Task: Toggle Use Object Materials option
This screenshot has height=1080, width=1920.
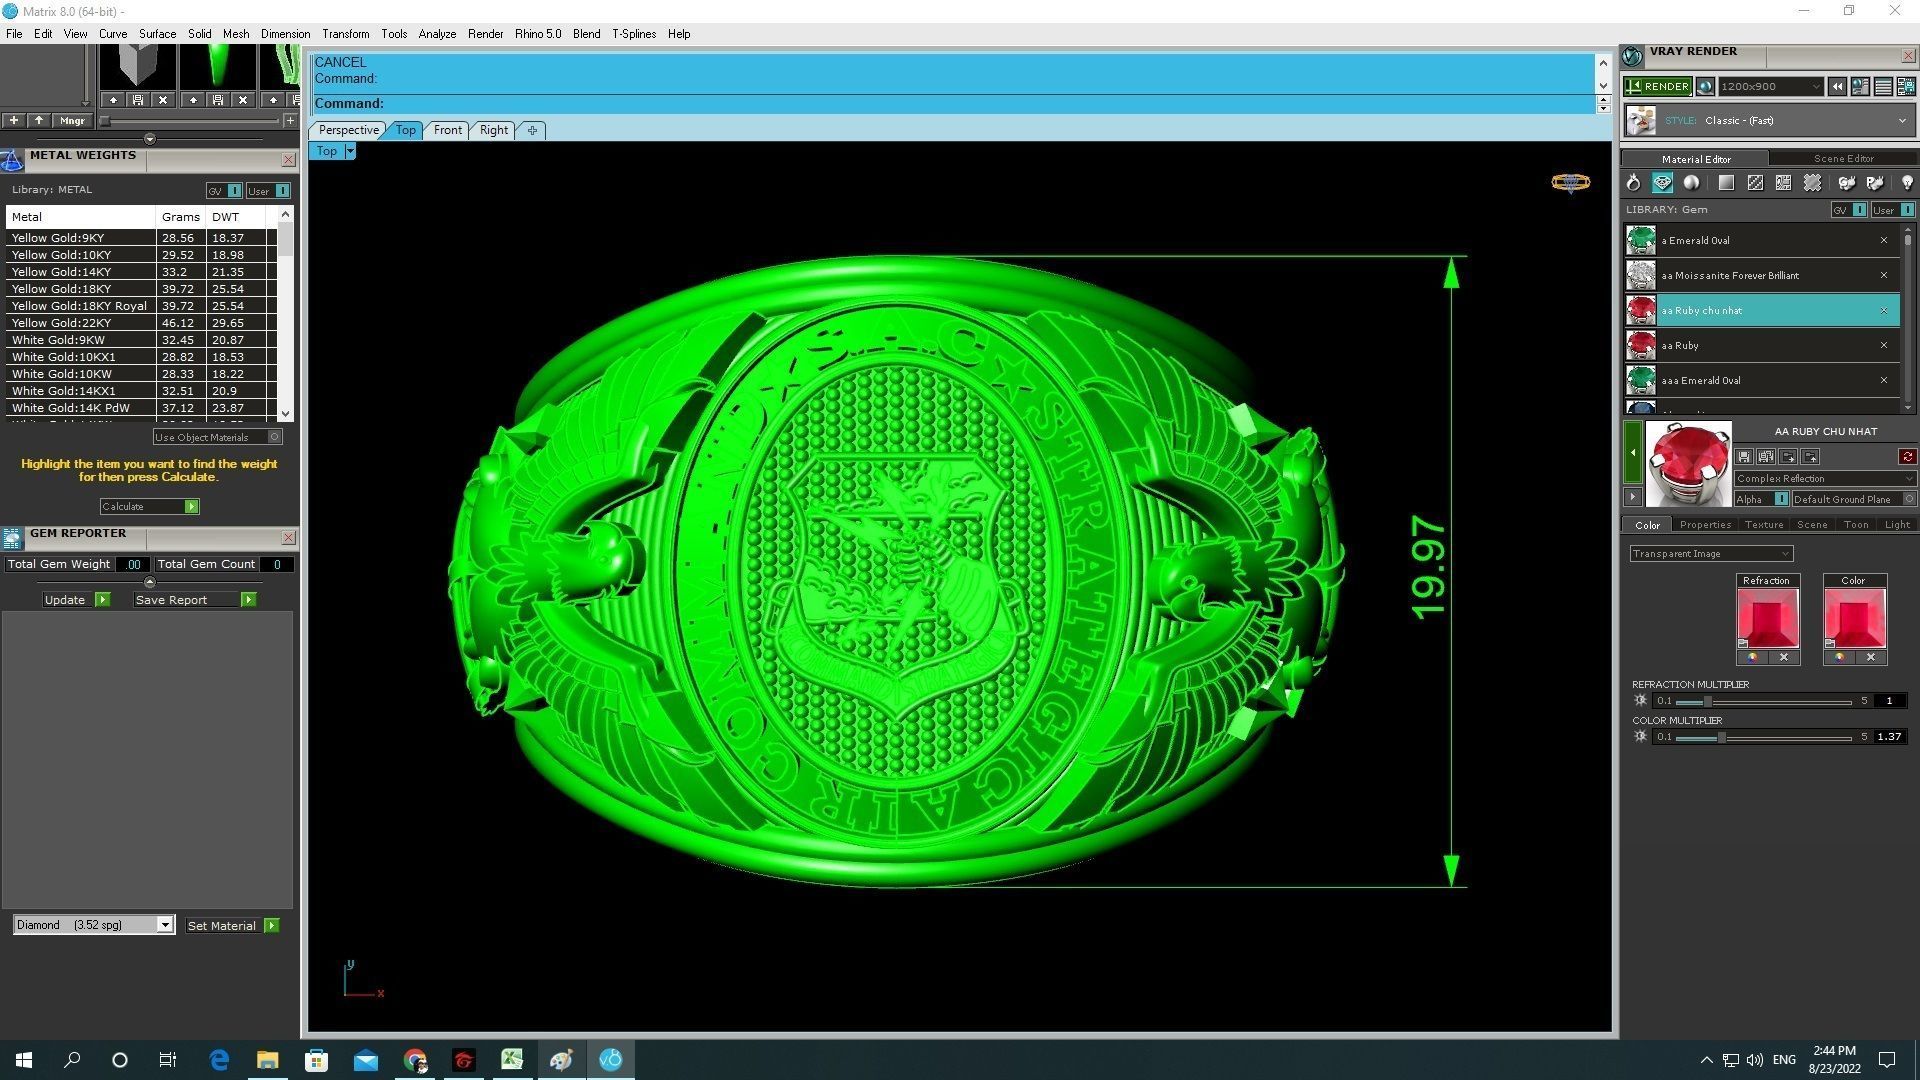Action: click(x=274, y=437)
